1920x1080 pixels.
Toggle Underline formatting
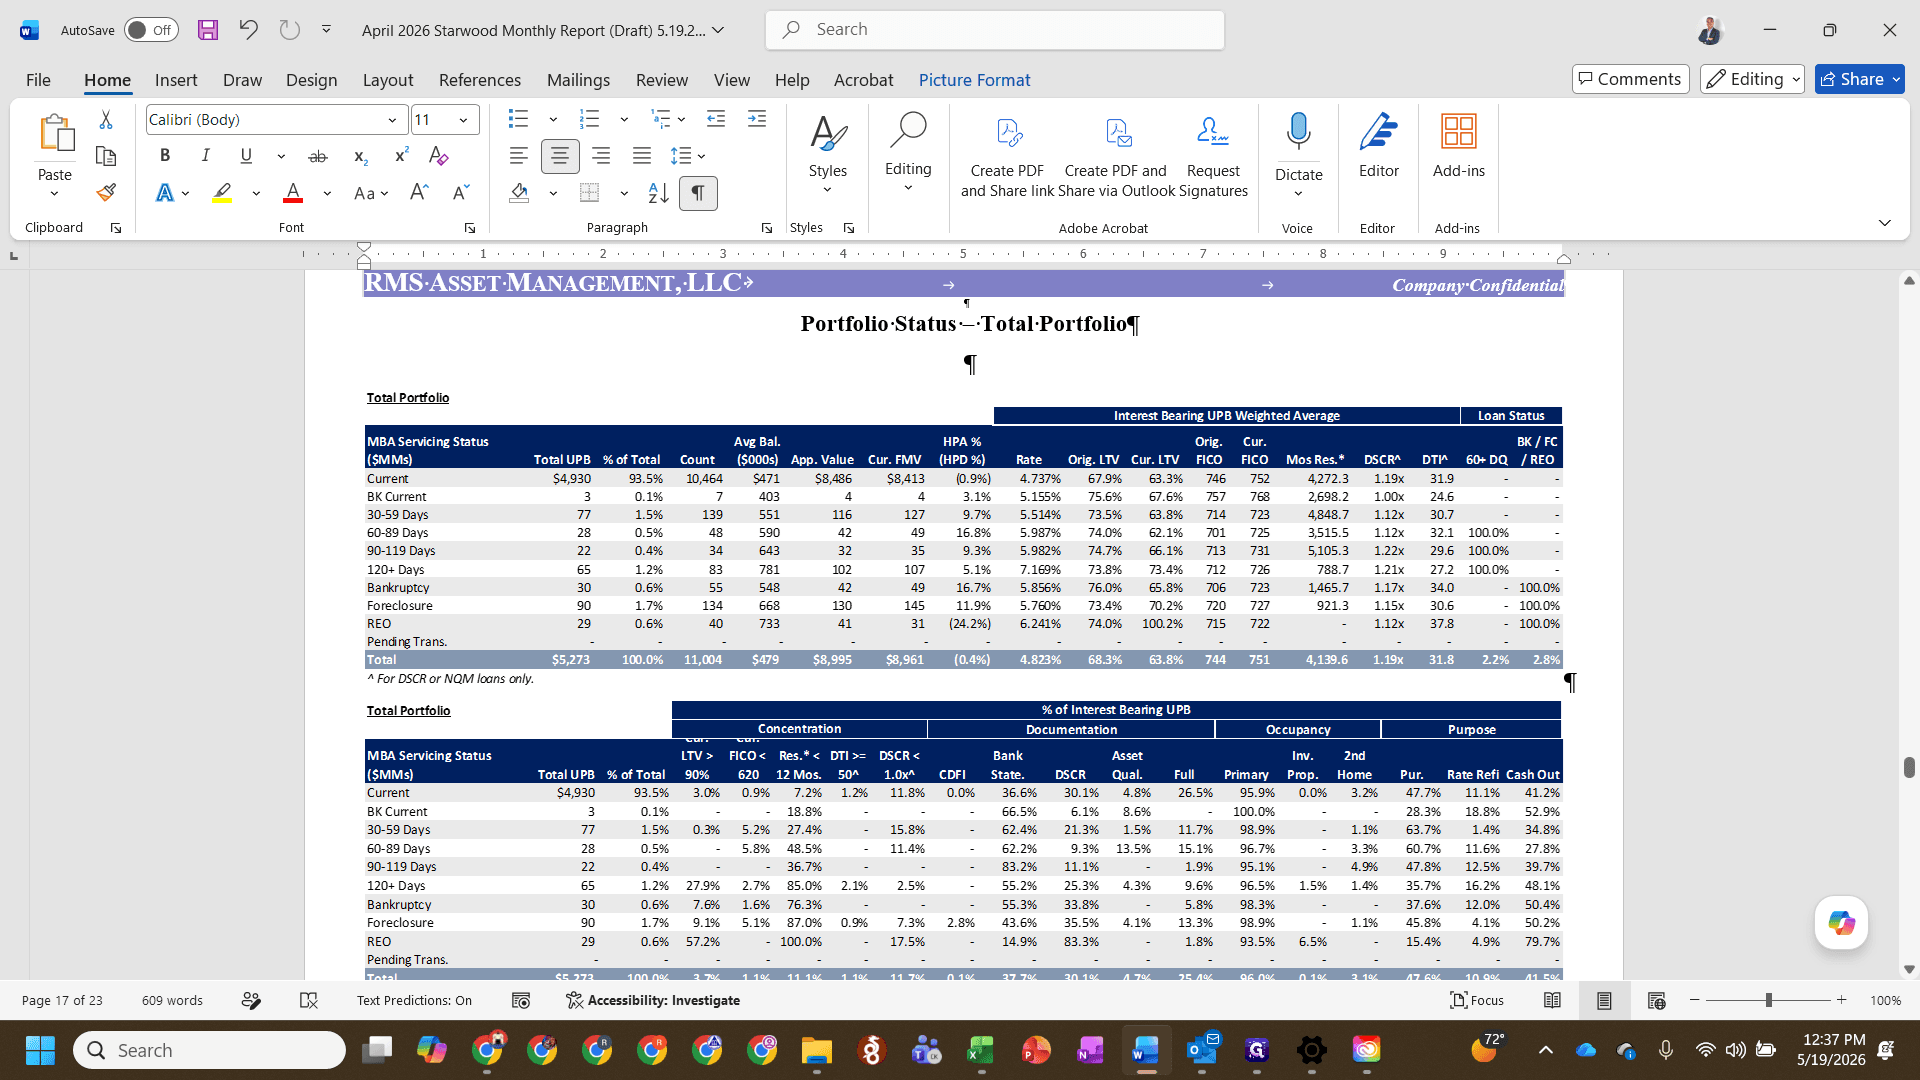pos(246,156)
